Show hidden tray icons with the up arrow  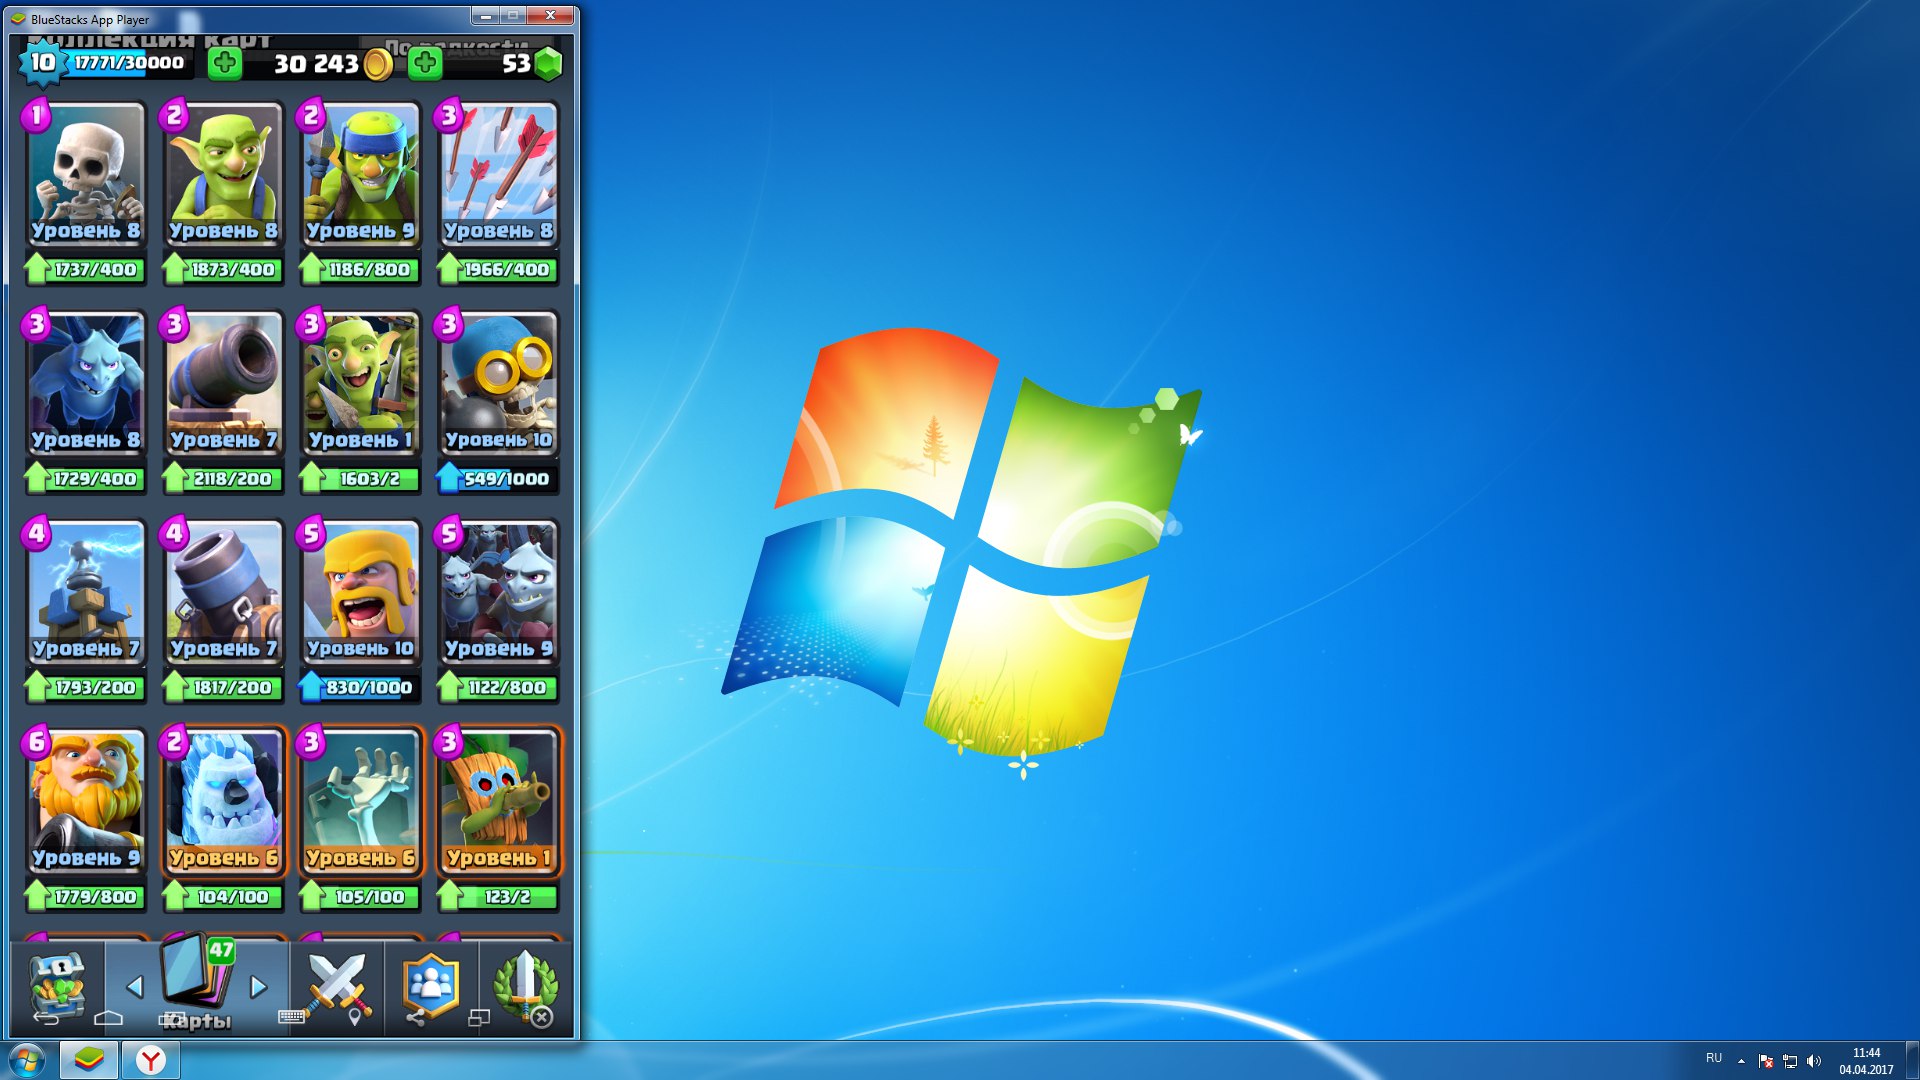click(x=1741, y=1061)
